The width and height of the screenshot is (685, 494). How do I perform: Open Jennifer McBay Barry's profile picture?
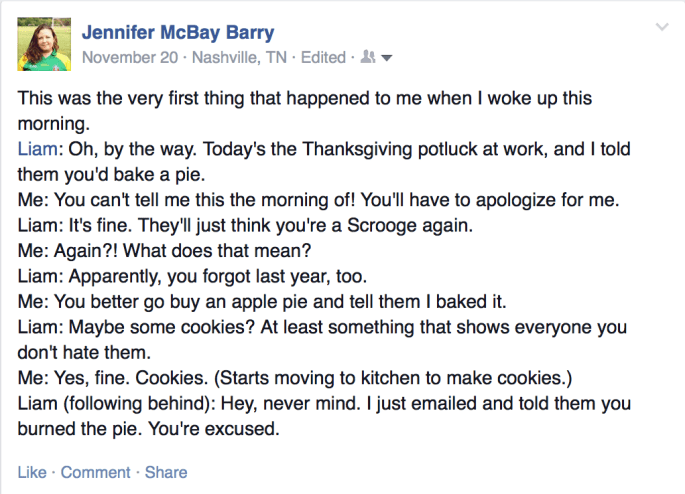[x=45, y=43]
